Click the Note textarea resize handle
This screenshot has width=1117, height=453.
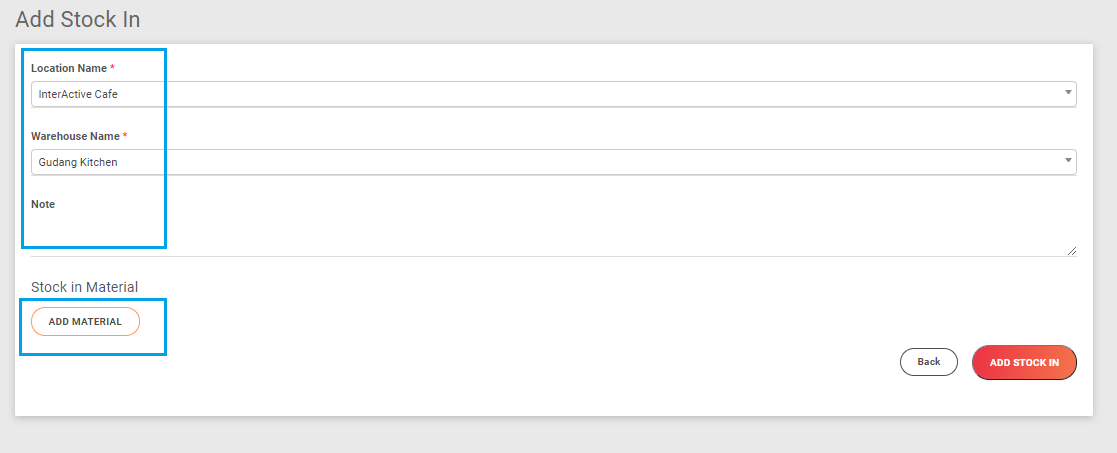[1072, 251]
